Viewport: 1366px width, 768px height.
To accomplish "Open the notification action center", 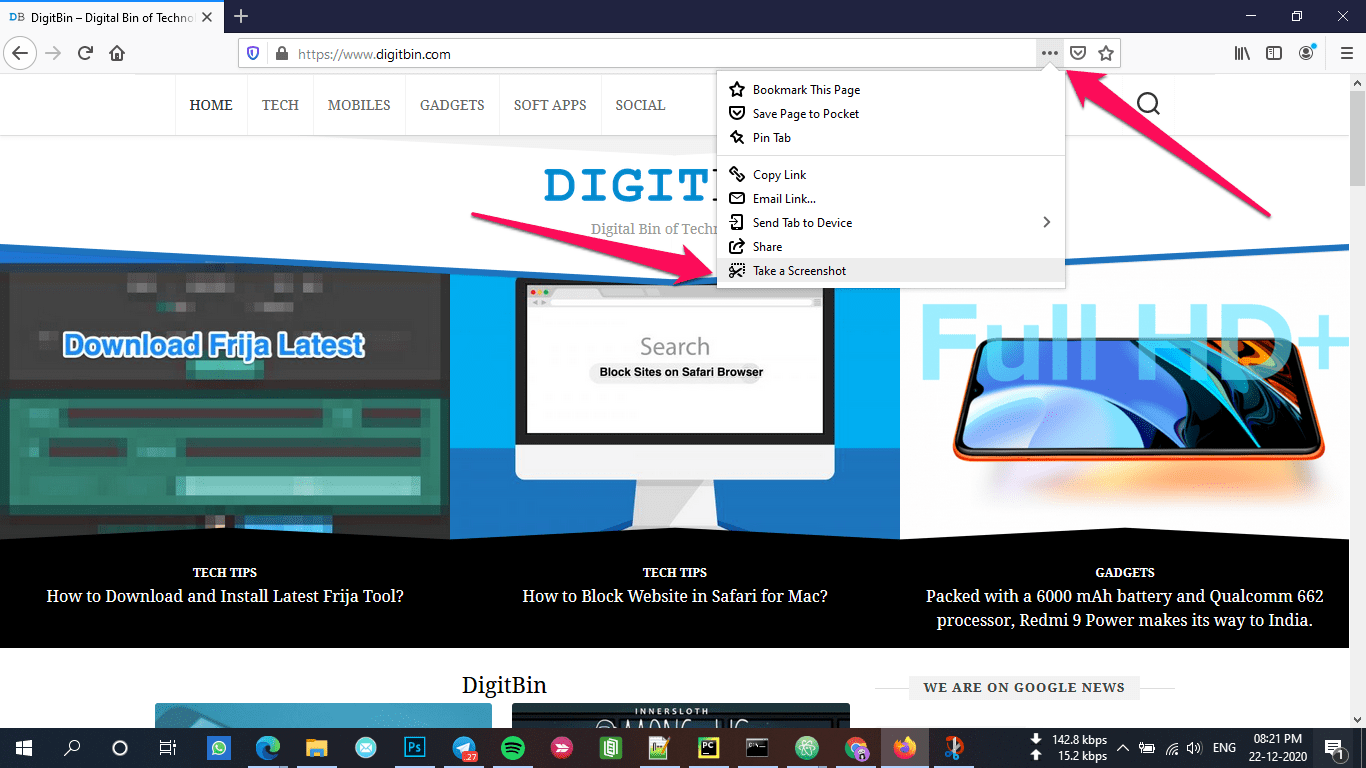I will pos(1333,748).
